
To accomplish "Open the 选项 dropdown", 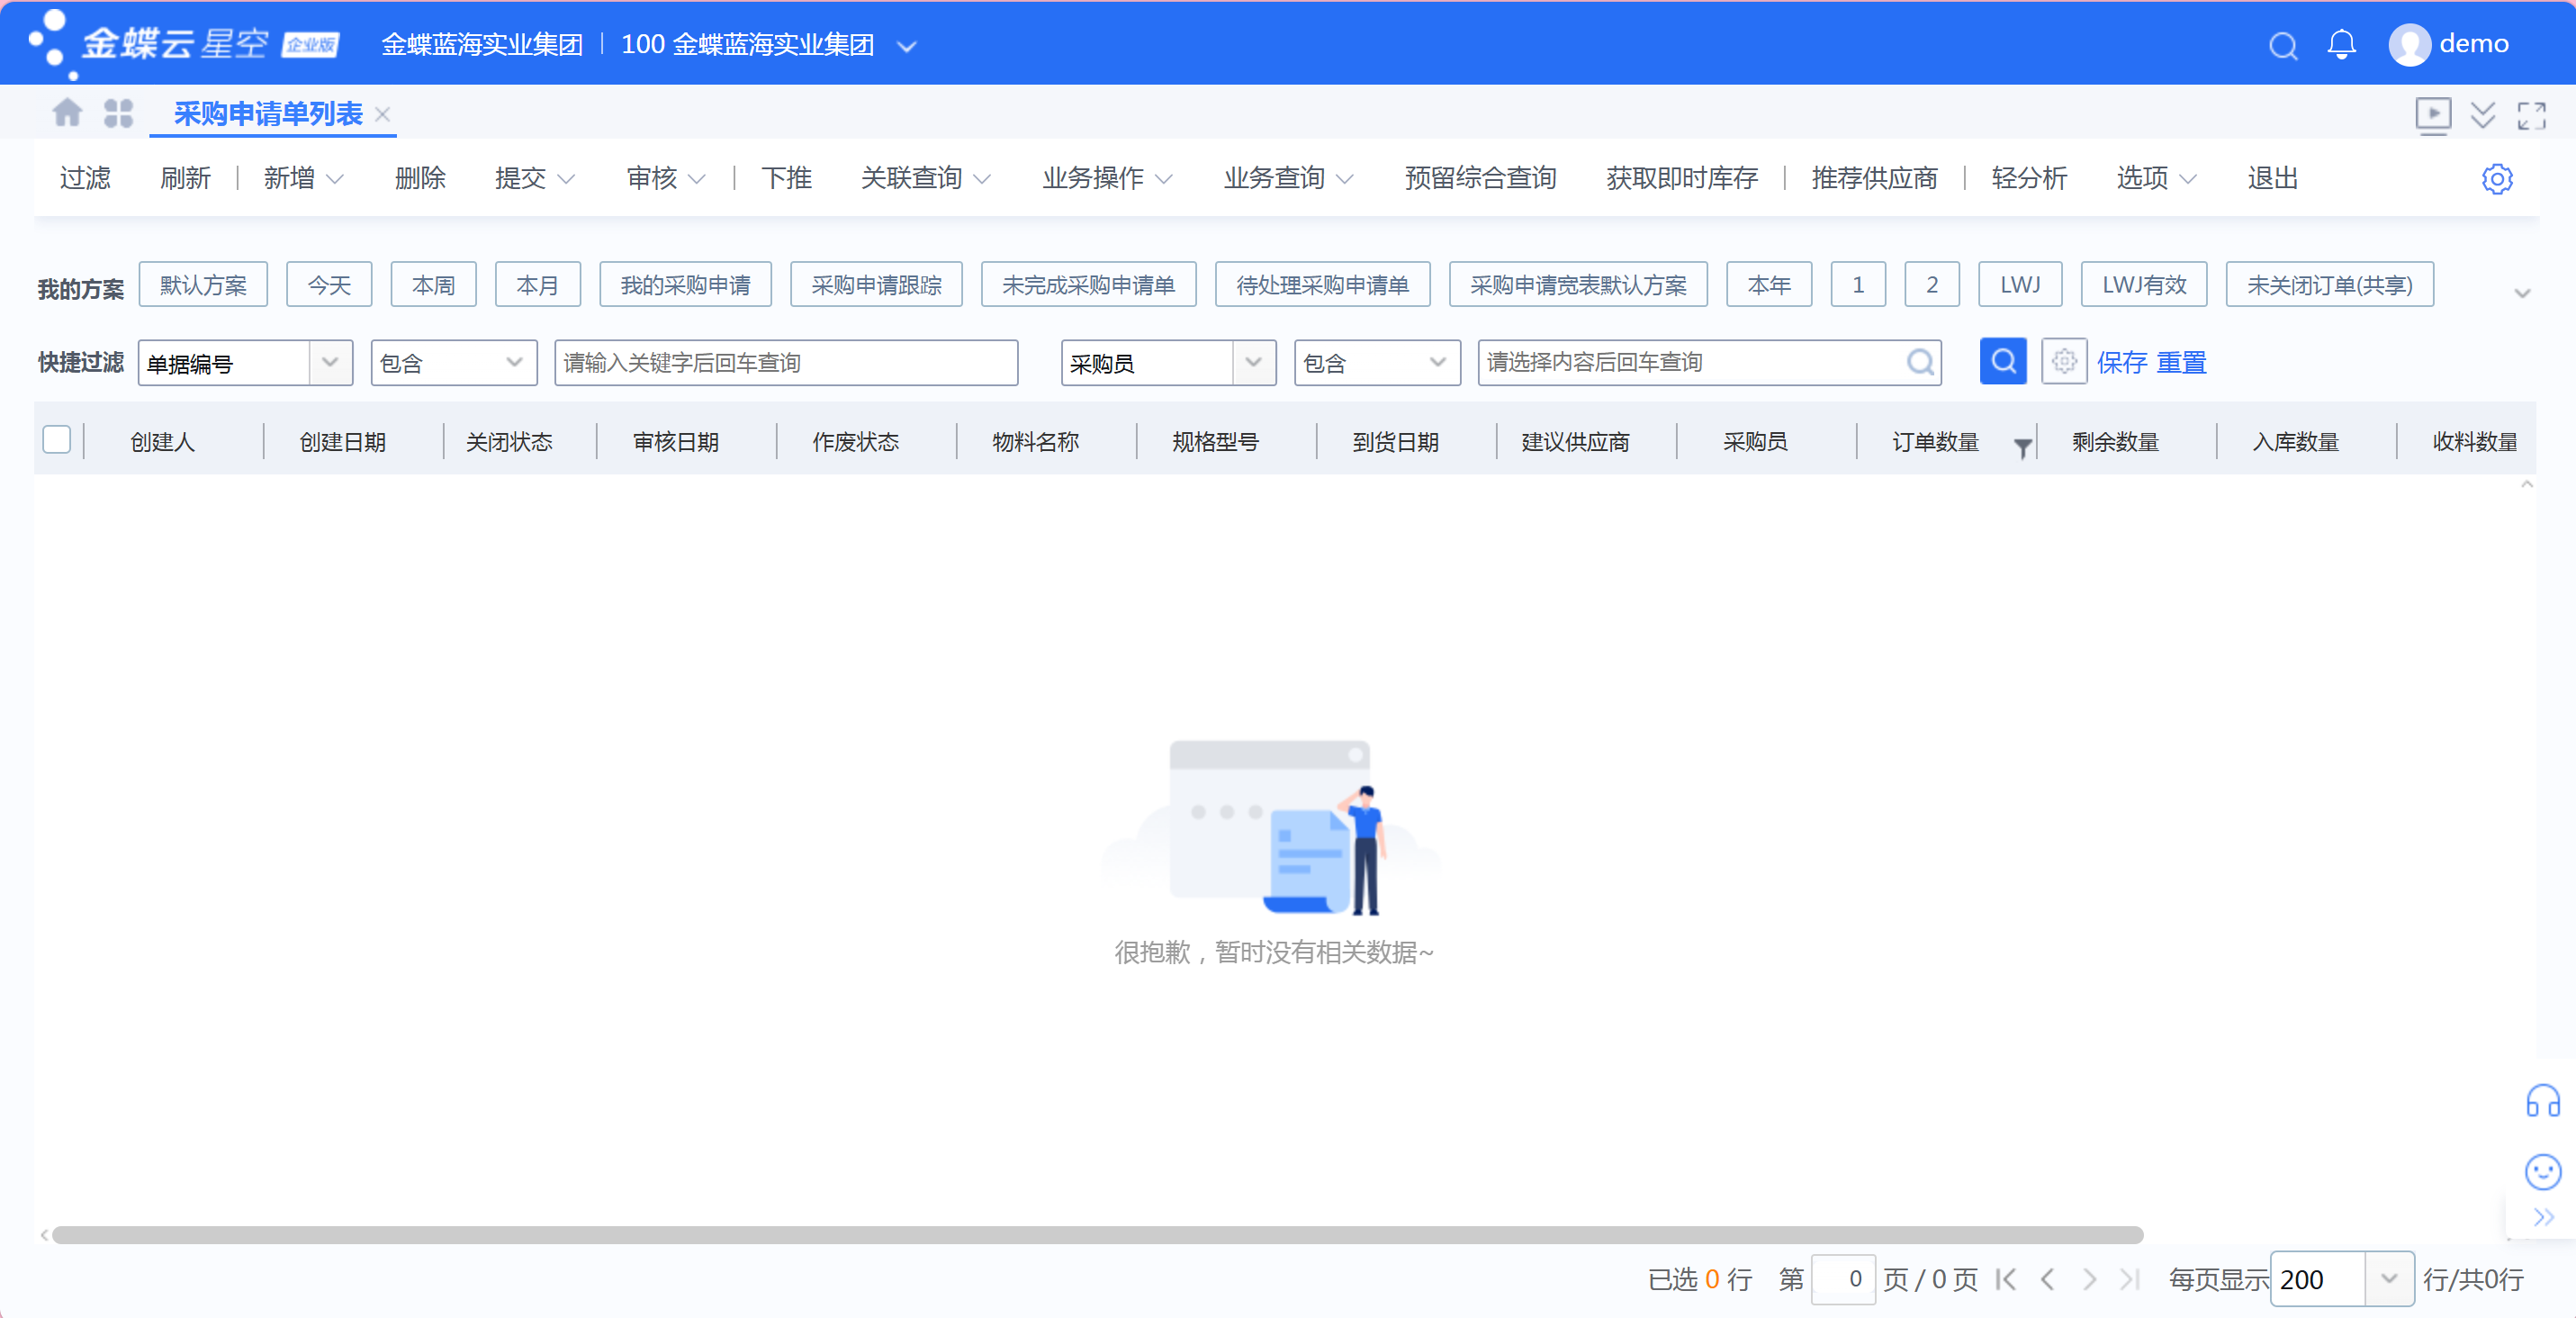I will [2156, 178].
